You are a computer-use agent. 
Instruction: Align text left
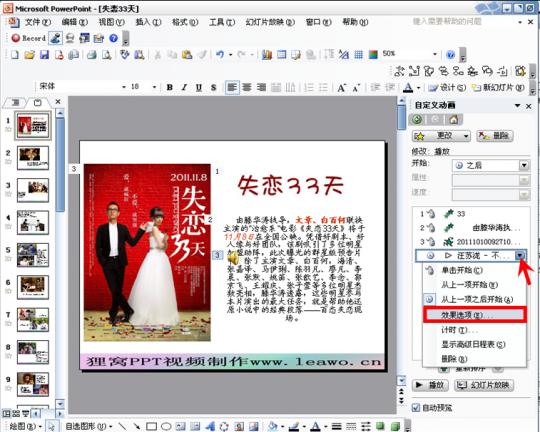pyautogui.click(x=232, y=87)
